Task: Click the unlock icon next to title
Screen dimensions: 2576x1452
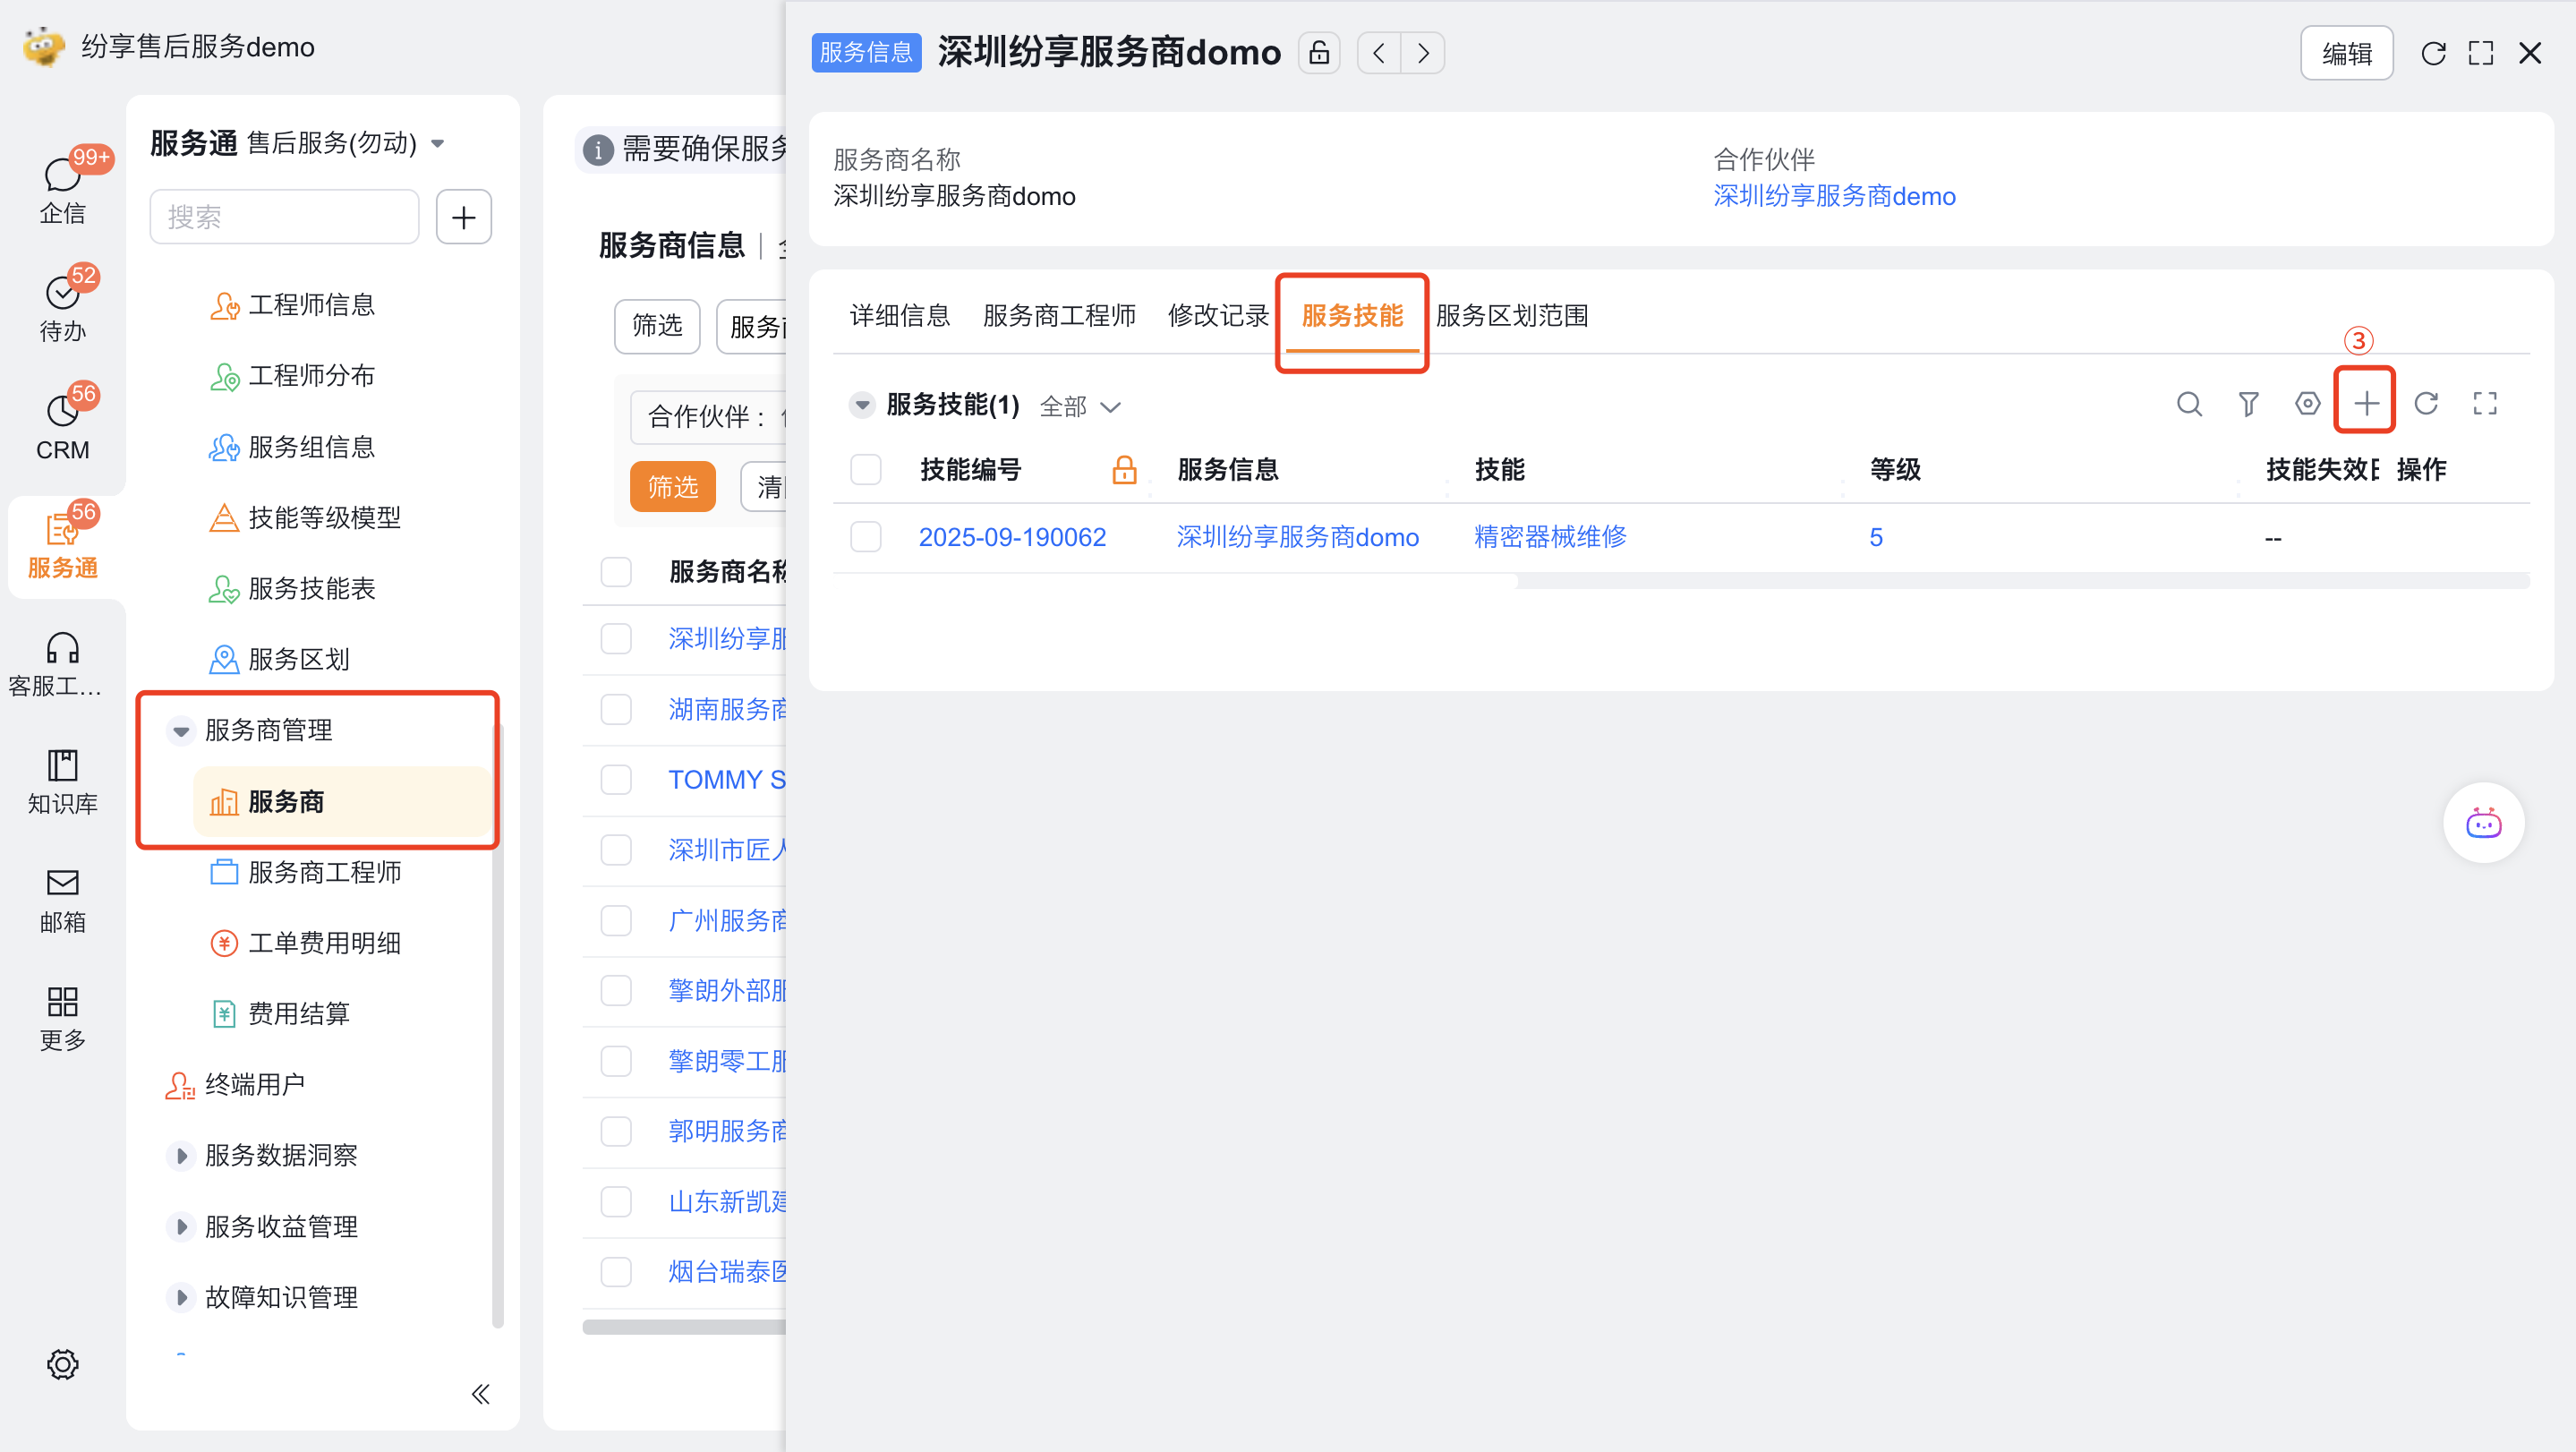Action: (1318, 52)
